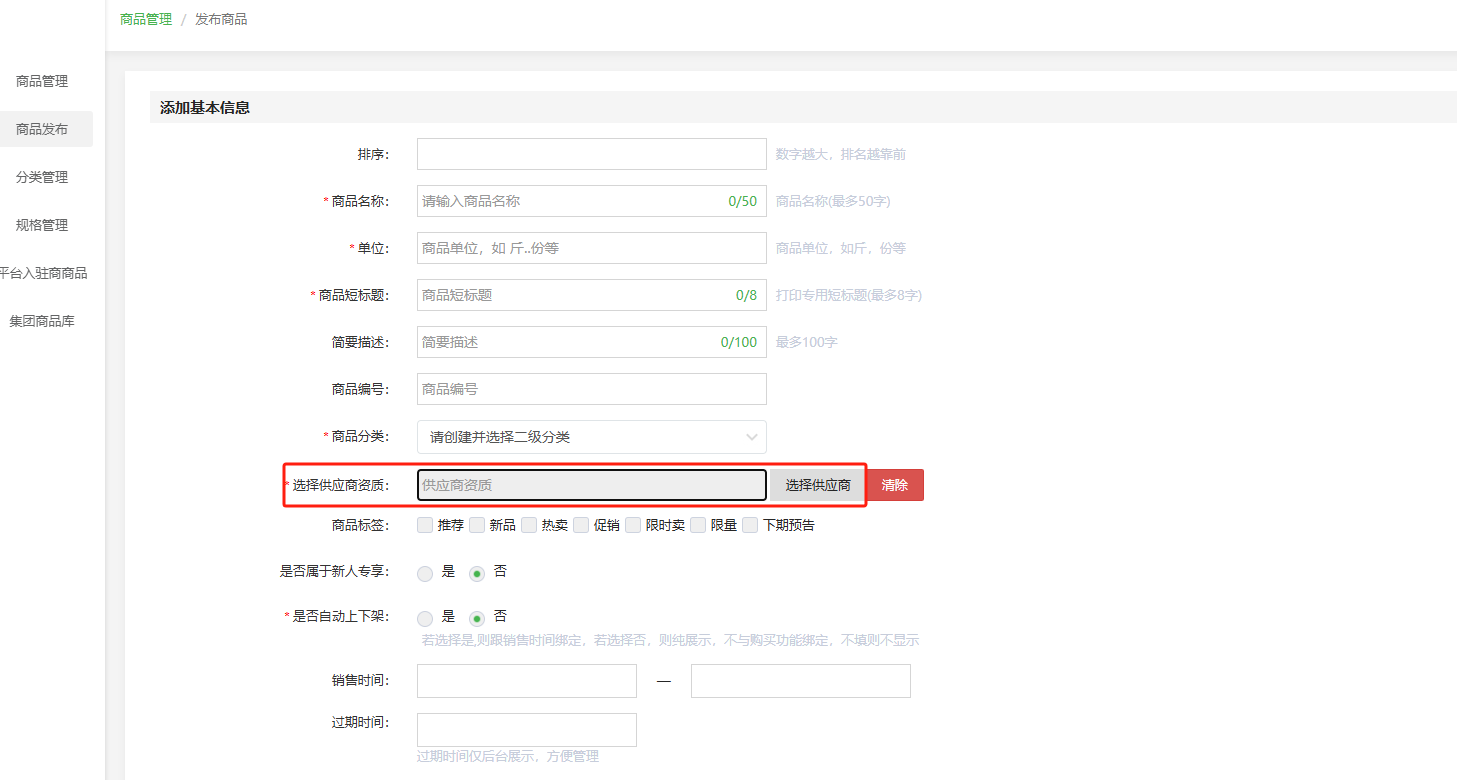Click the 选择供应商 button
The width and height of the screenshot is (1457, 780).
[x=817, y=485]
